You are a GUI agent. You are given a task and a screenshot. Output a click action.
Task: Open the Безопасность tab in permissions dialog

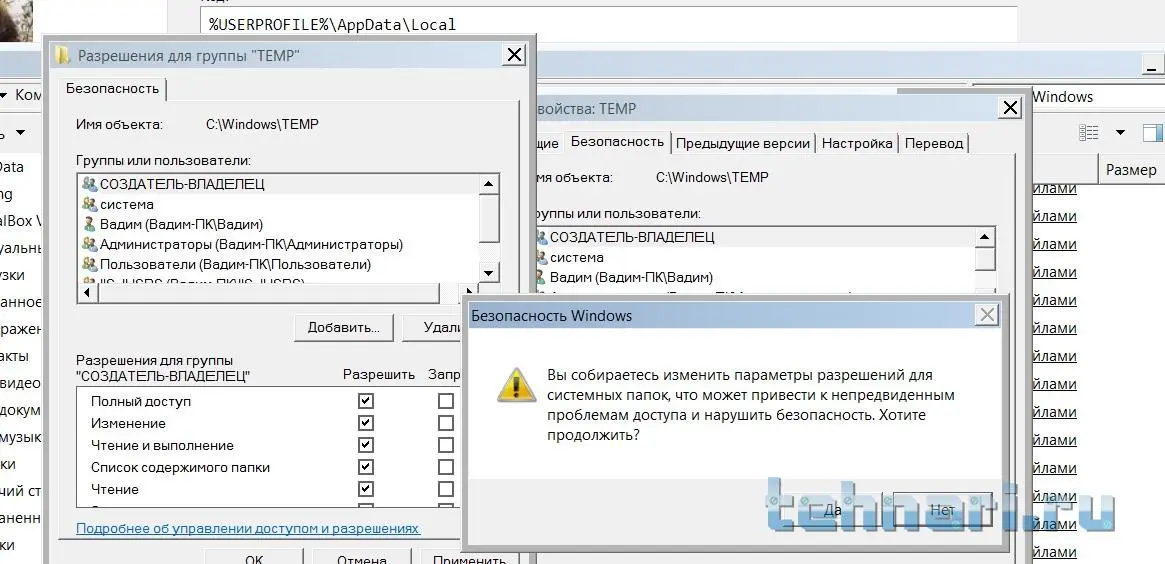113,88
